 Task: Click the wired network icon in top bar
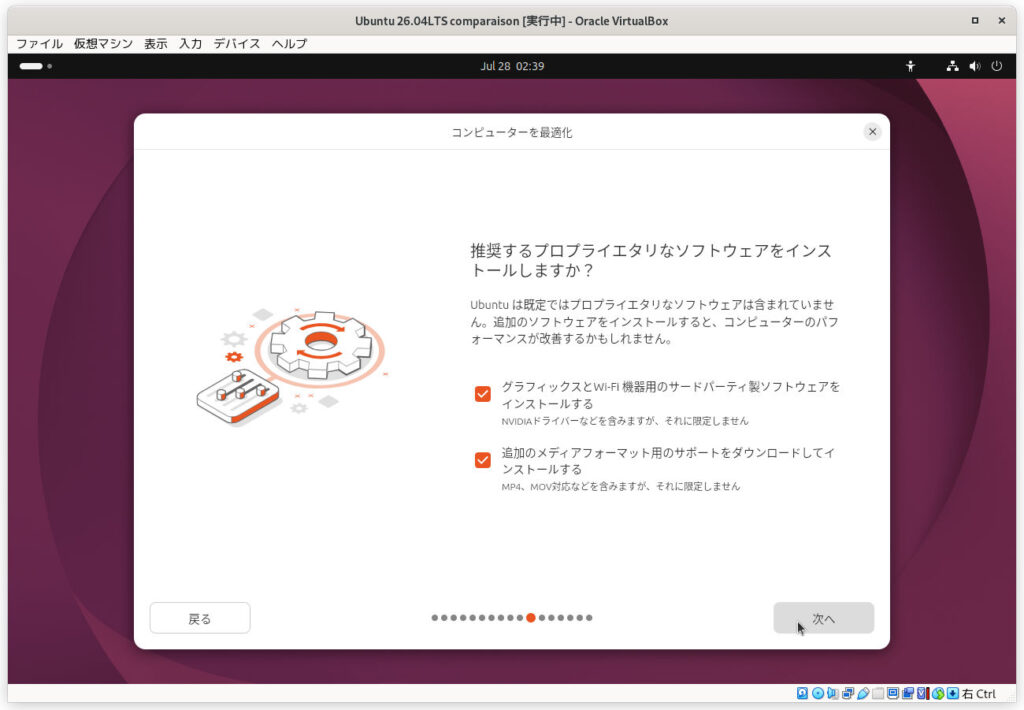click(x=953, y=66)
